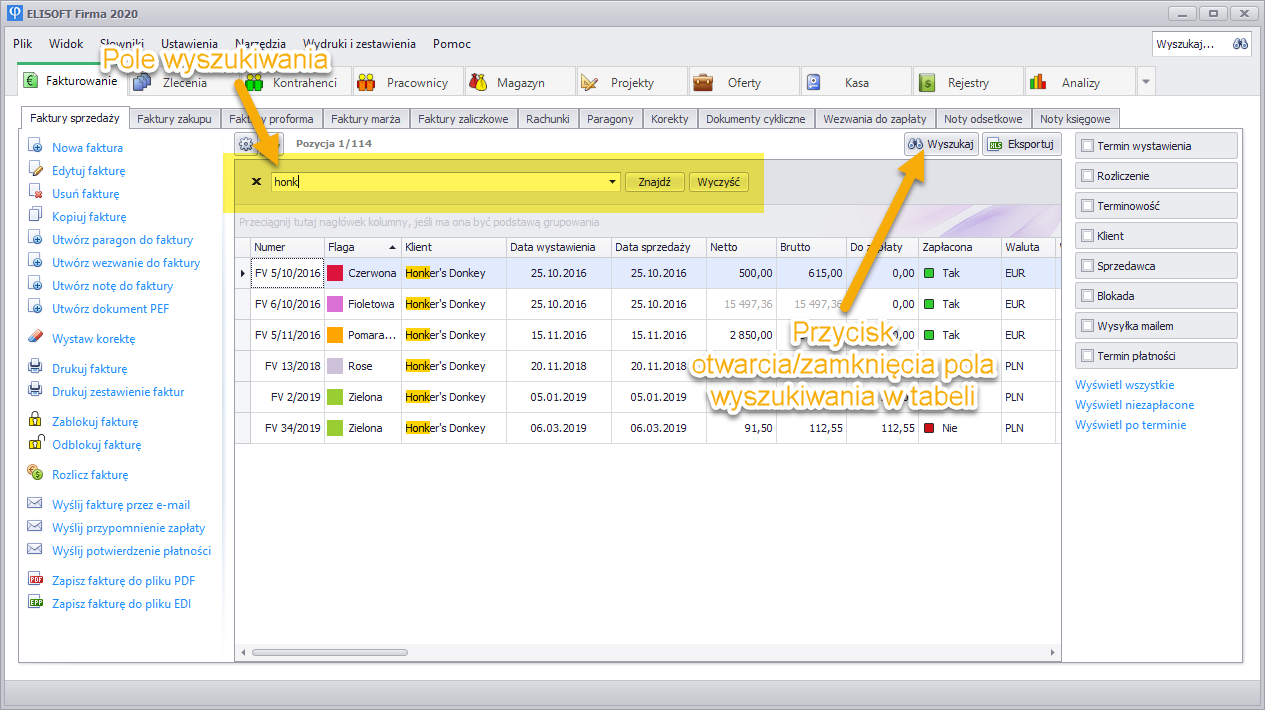Click the Zablokuj fakturę padlock icon

(x=35, y=421)
